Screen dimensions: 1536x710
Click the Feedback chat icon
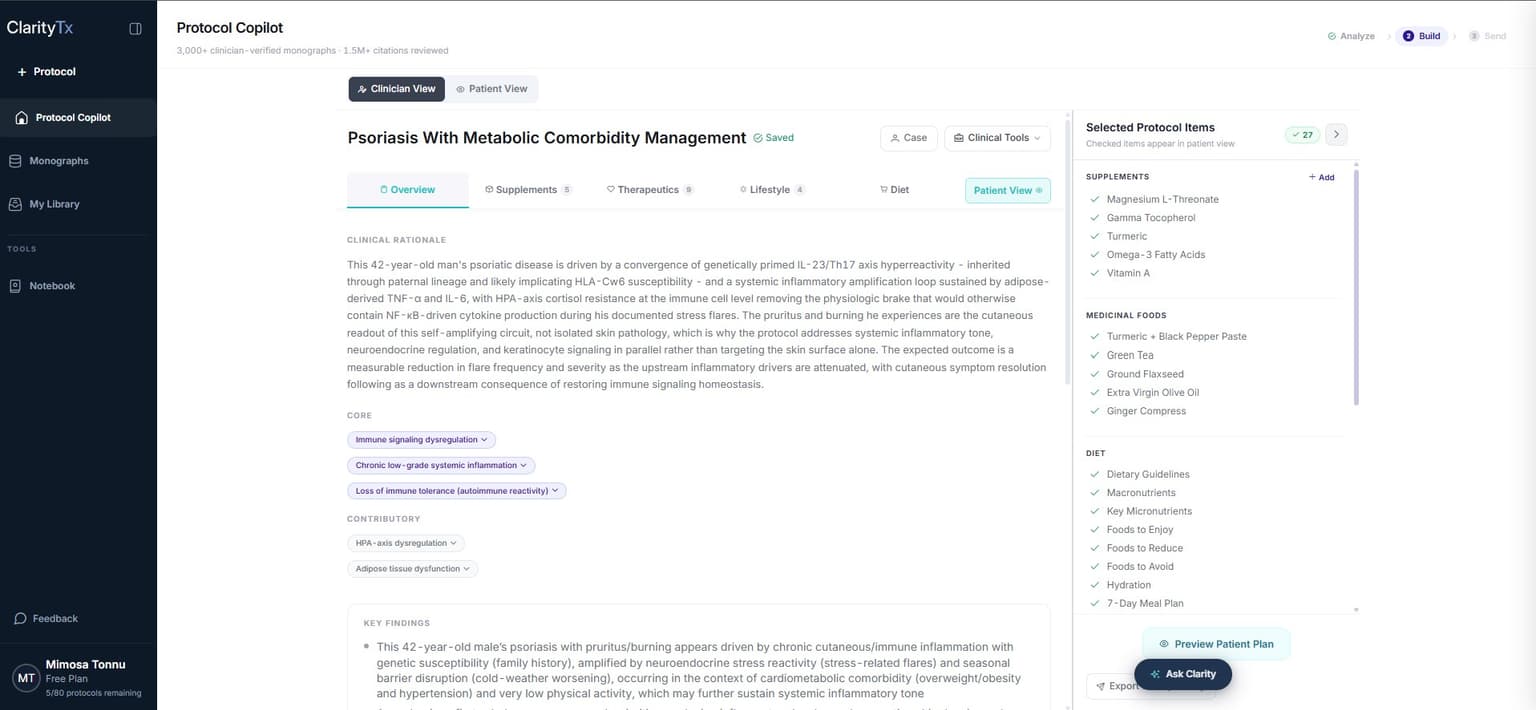point(20,619)
